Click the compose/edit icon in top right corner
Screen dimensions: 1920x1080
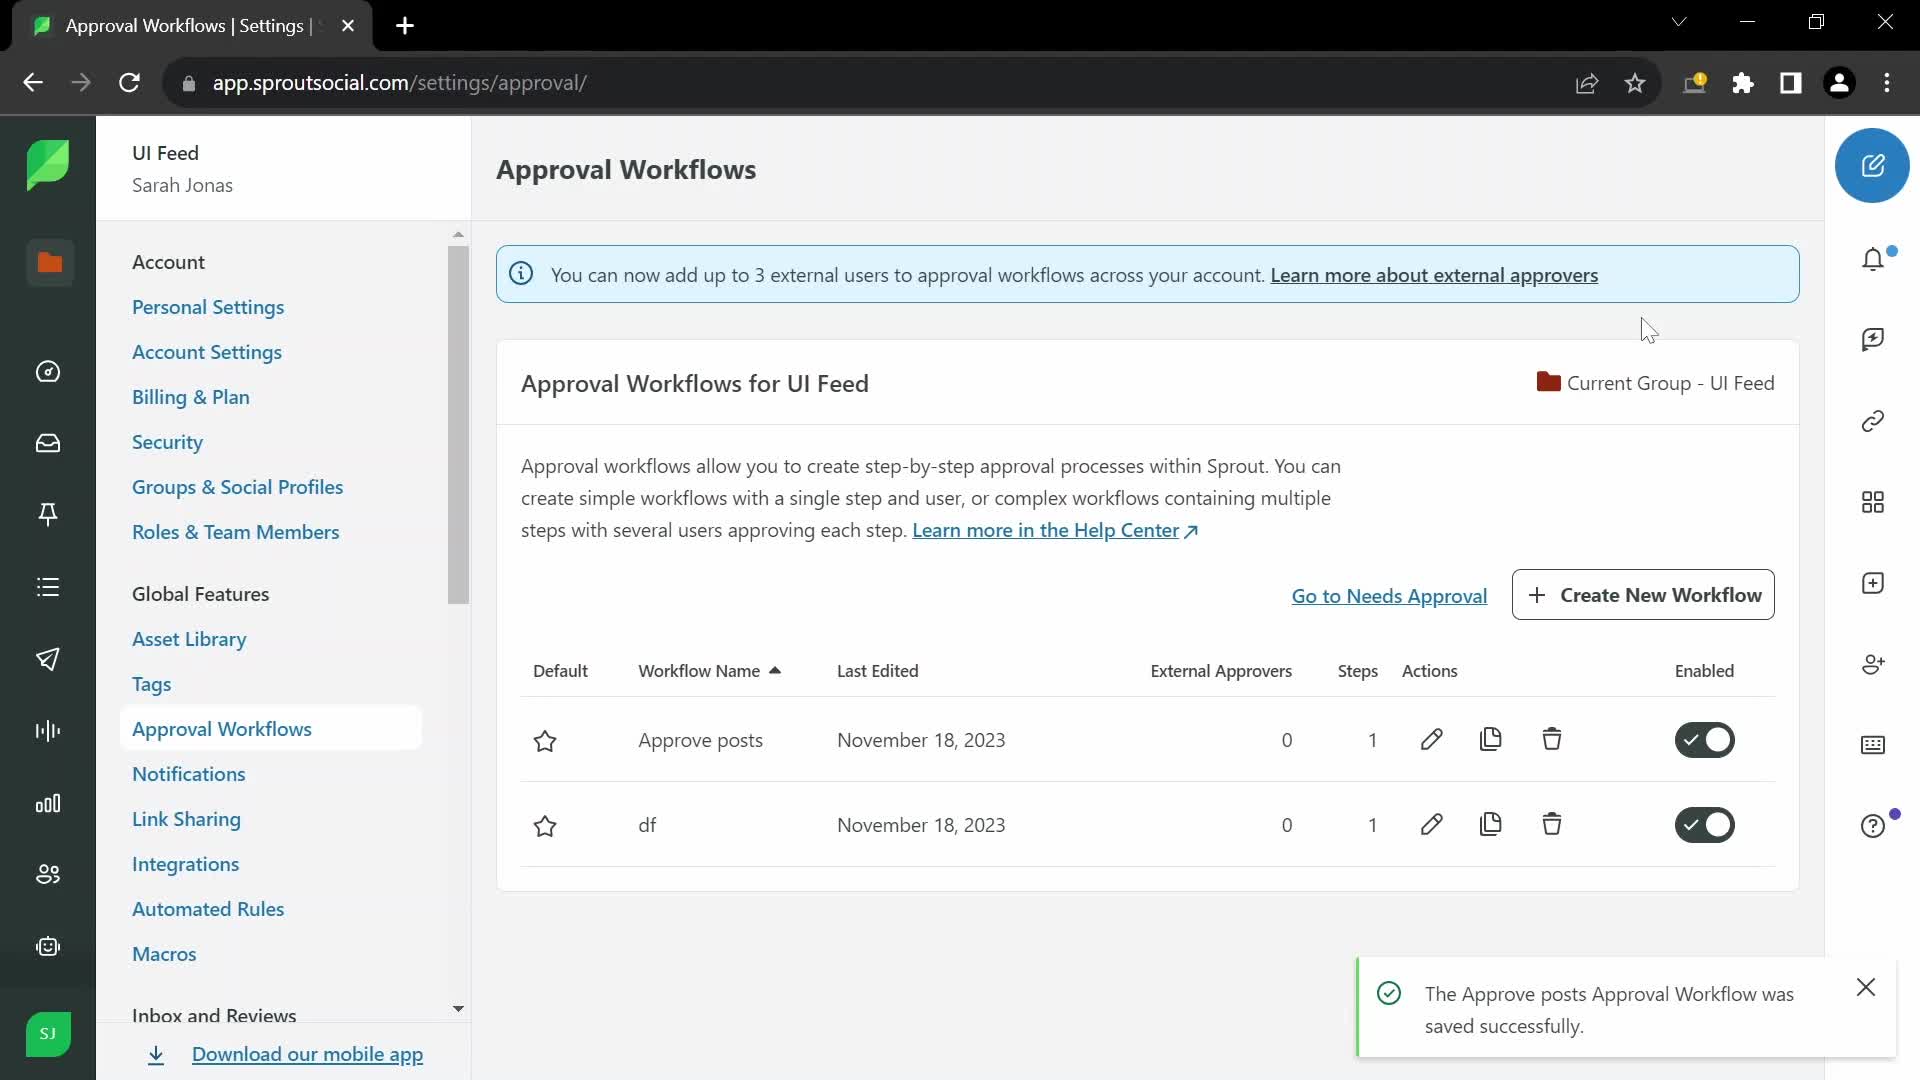tap(1873, 165)
